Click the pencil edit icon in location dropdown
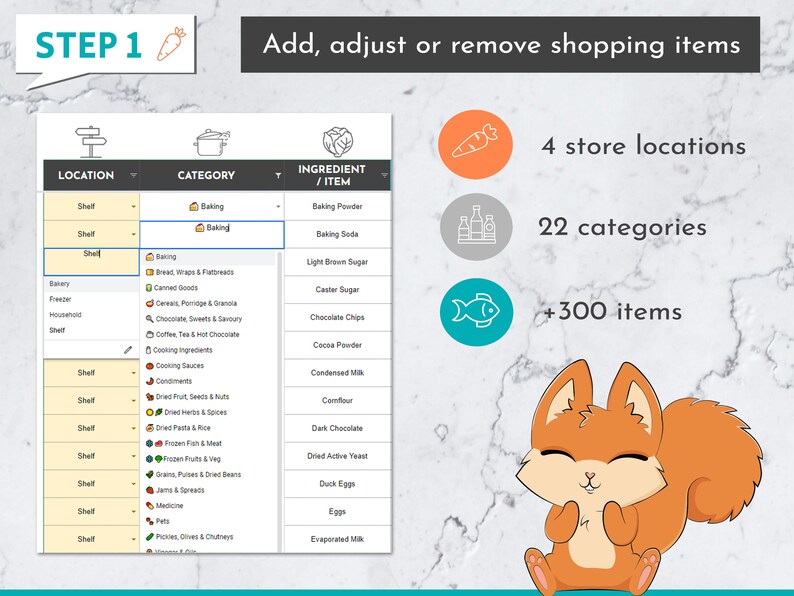 click(x=128, y=349)
